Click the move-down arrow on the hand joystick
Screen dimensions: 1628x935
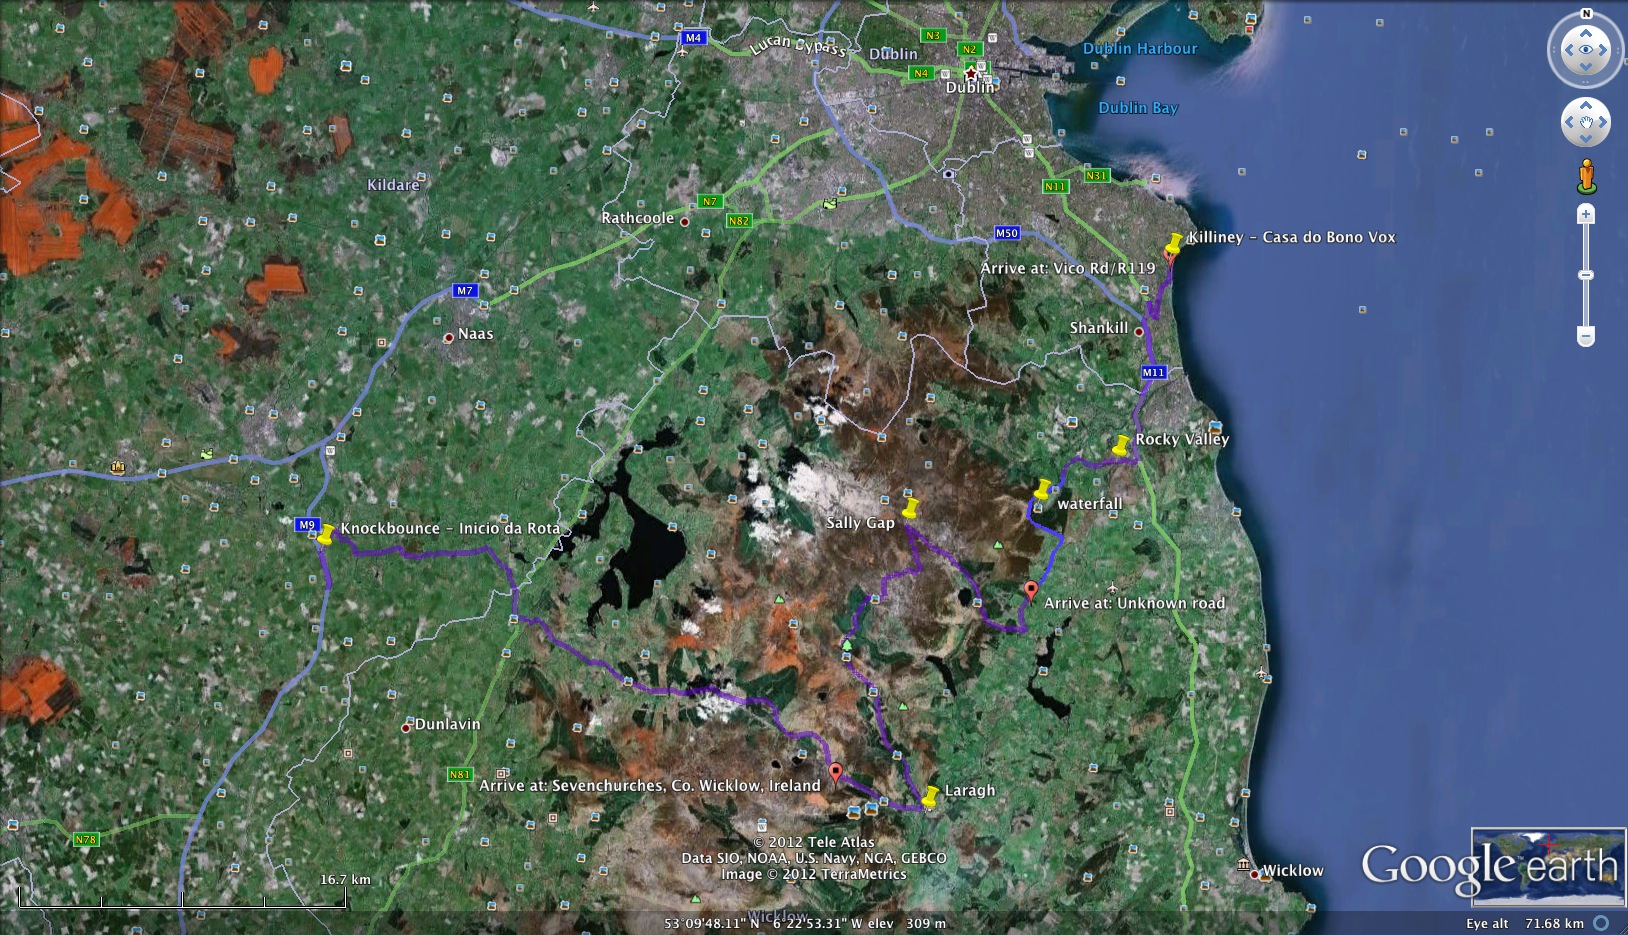point(1586,140)
